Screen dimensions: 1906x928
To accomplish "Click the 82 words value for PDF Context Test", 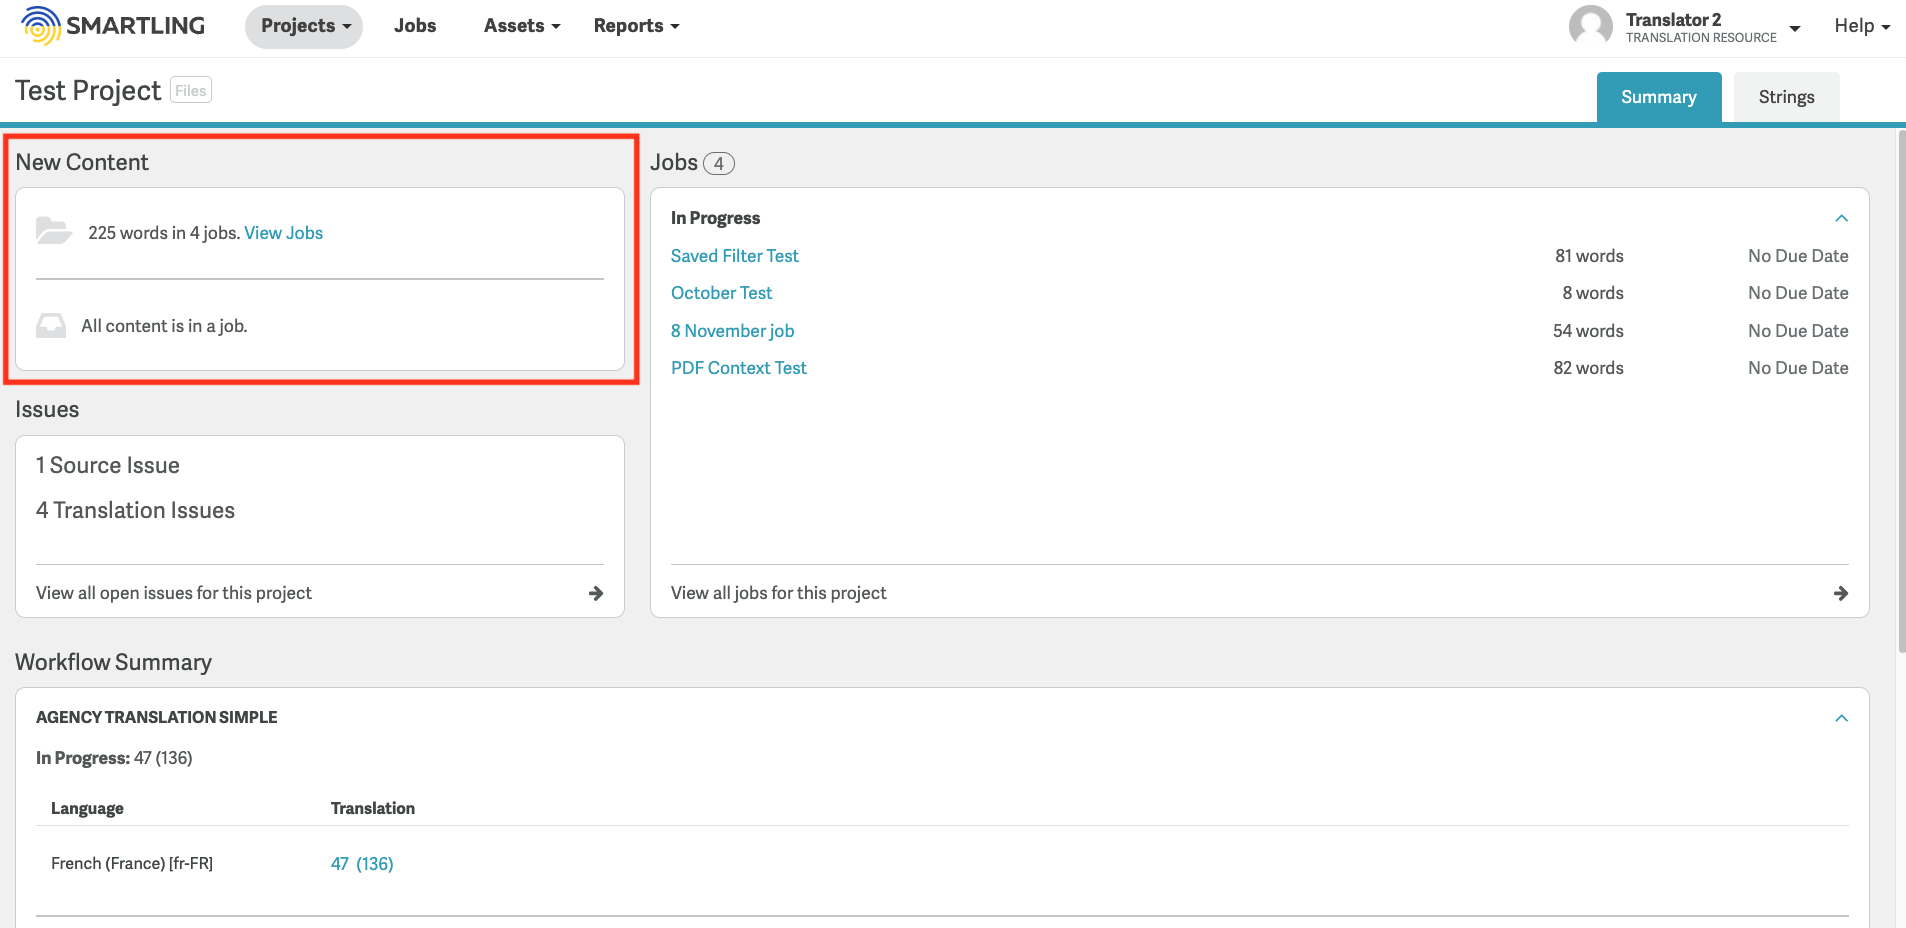I will click(x=1588, y=368).
